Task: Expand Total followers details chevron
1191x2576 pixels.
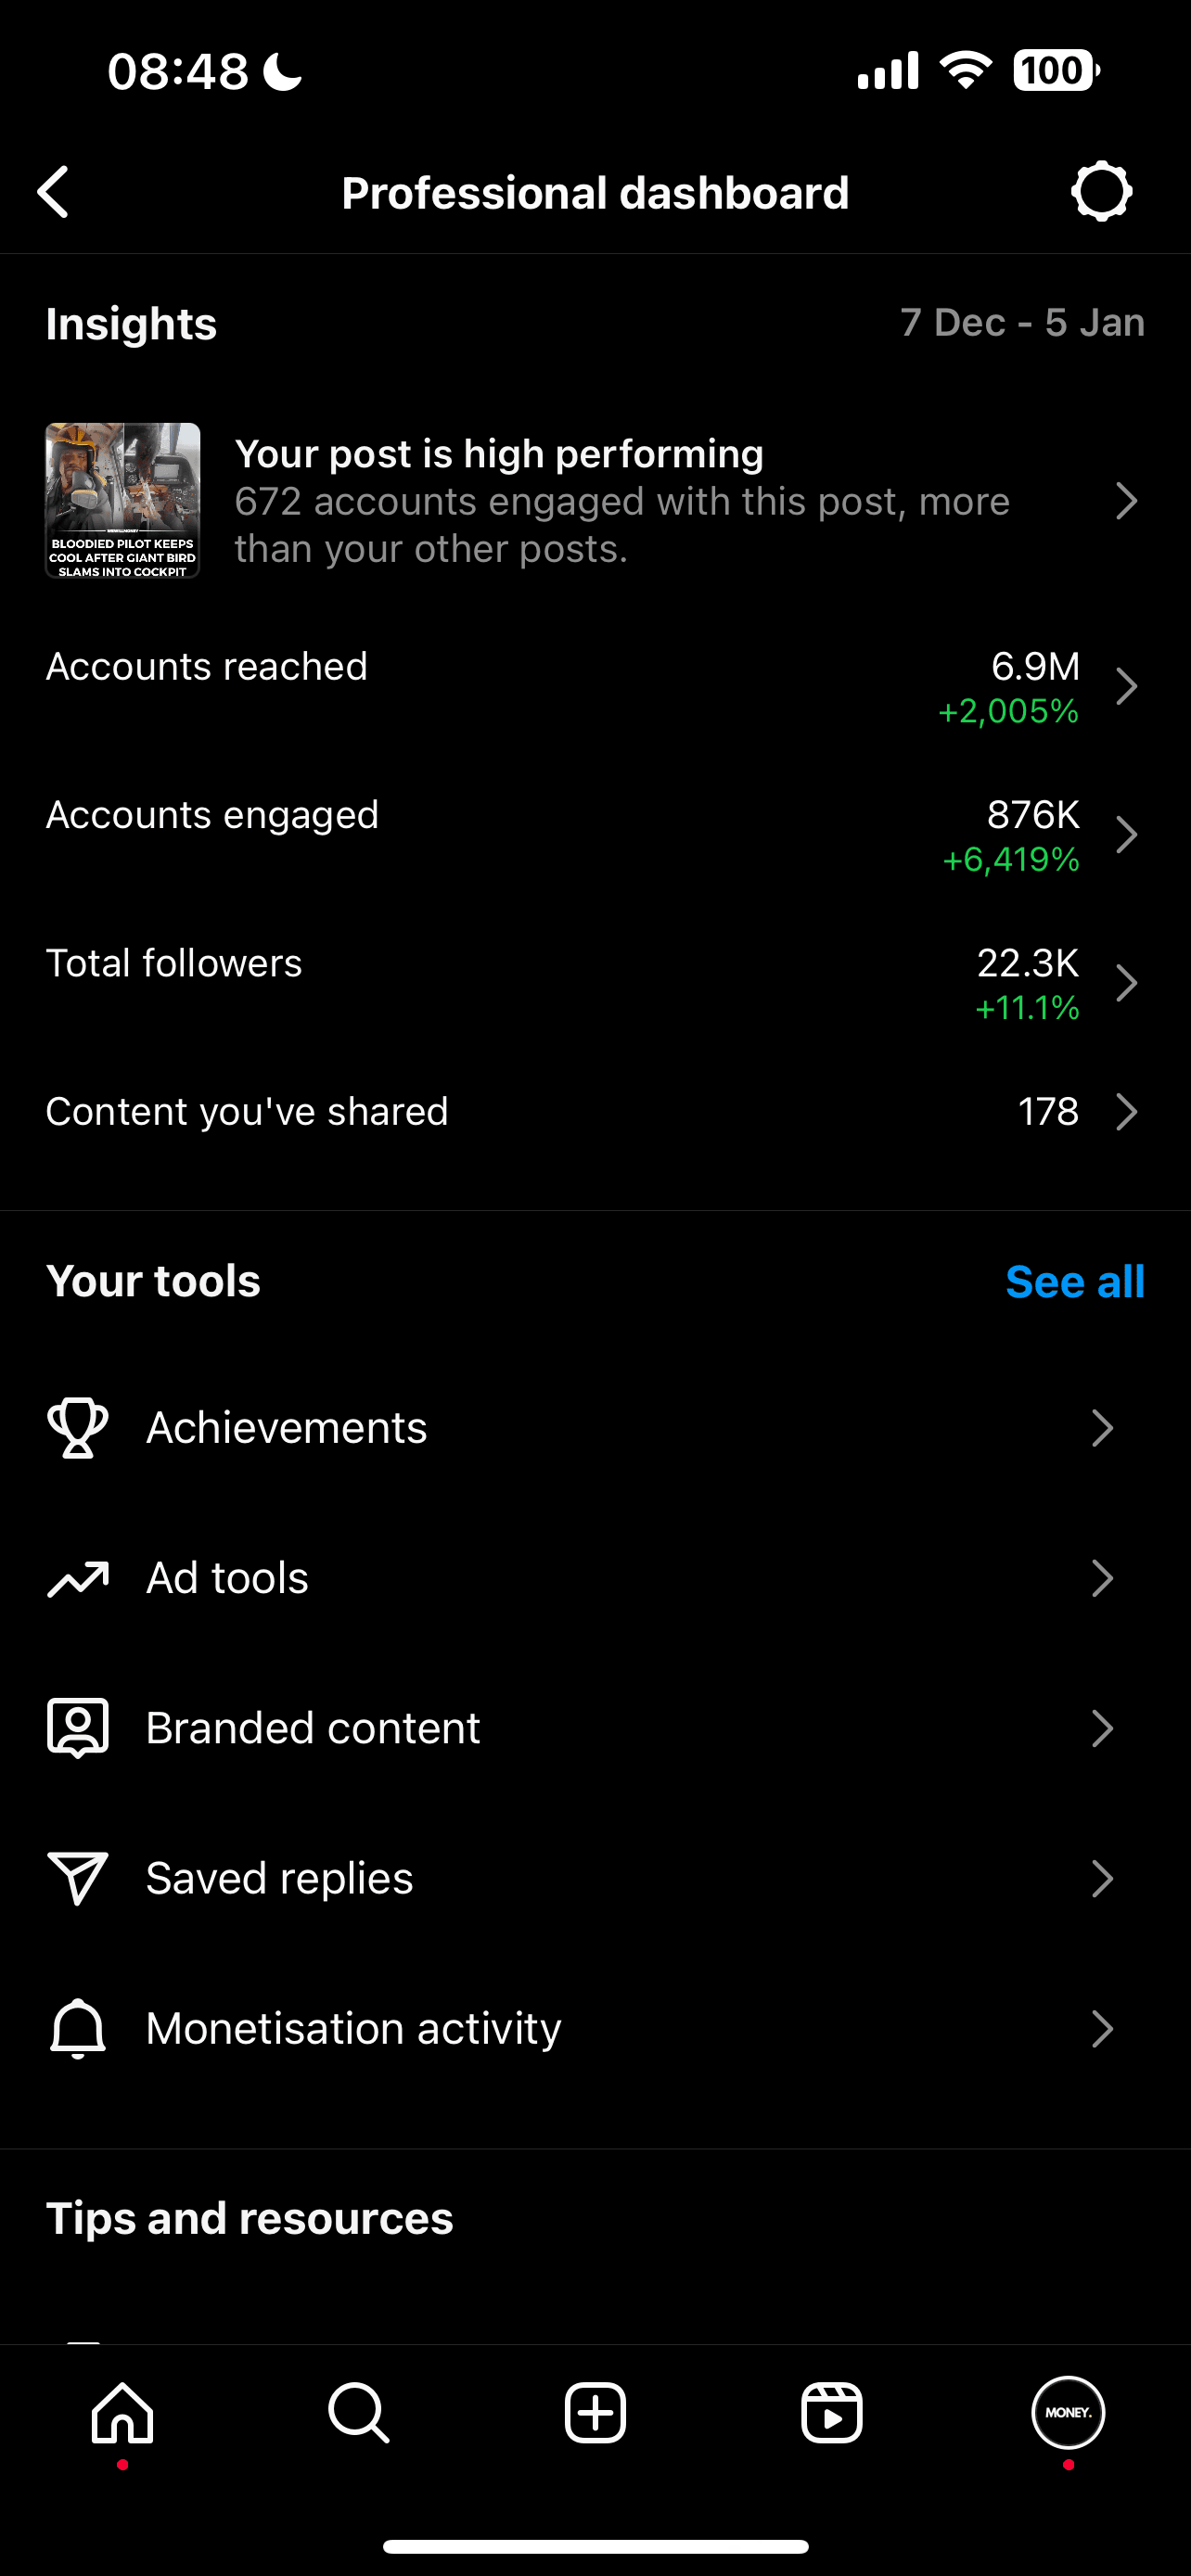Action: point(1127,984)
